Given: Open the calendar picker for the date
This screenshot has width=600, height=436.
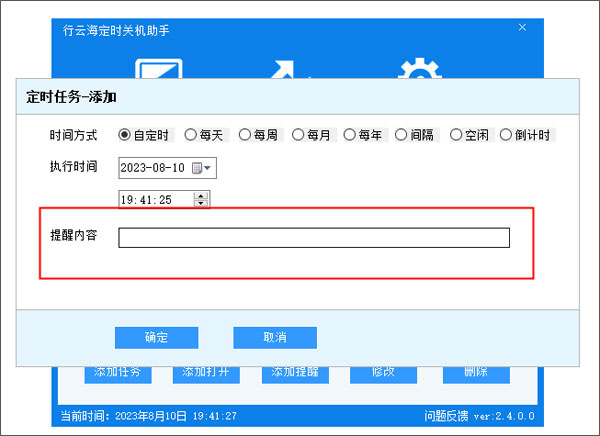Looking at the screenshot, I should tap(202, 168).
